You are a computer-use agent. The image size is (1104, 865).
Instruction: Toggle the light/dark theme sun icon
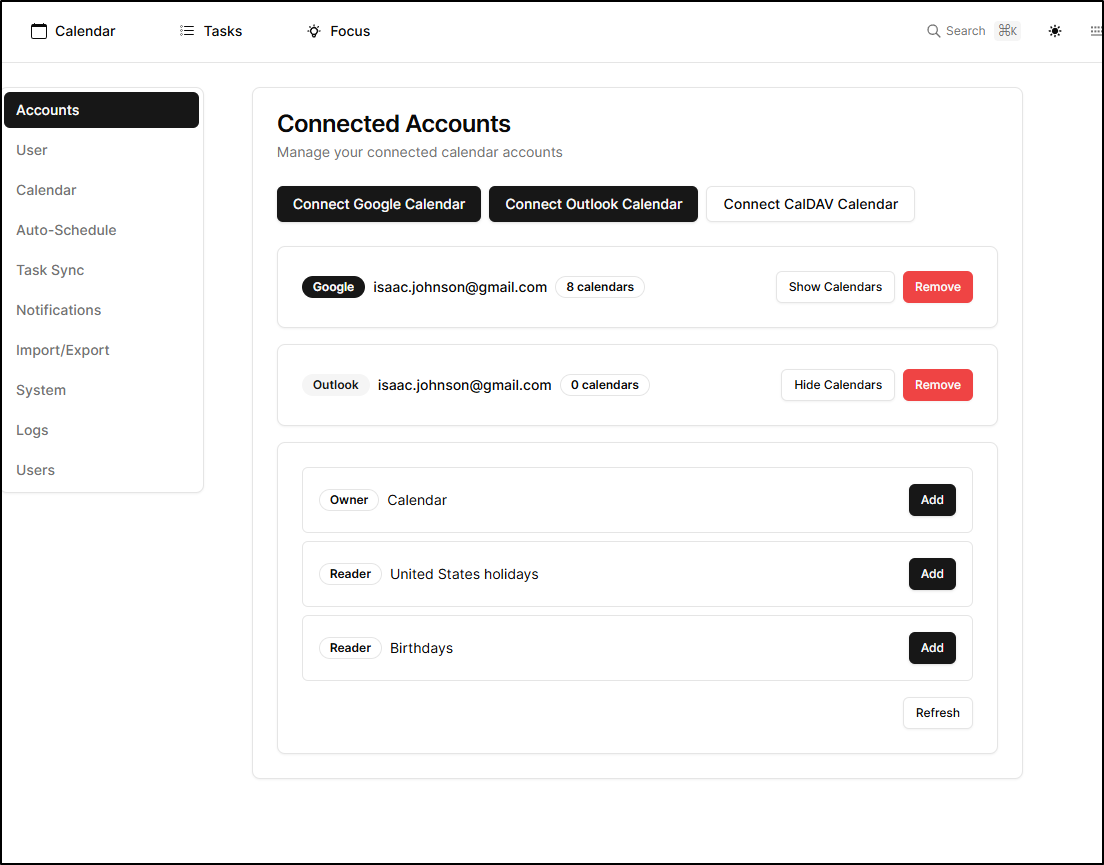(x=1055, y=31)
